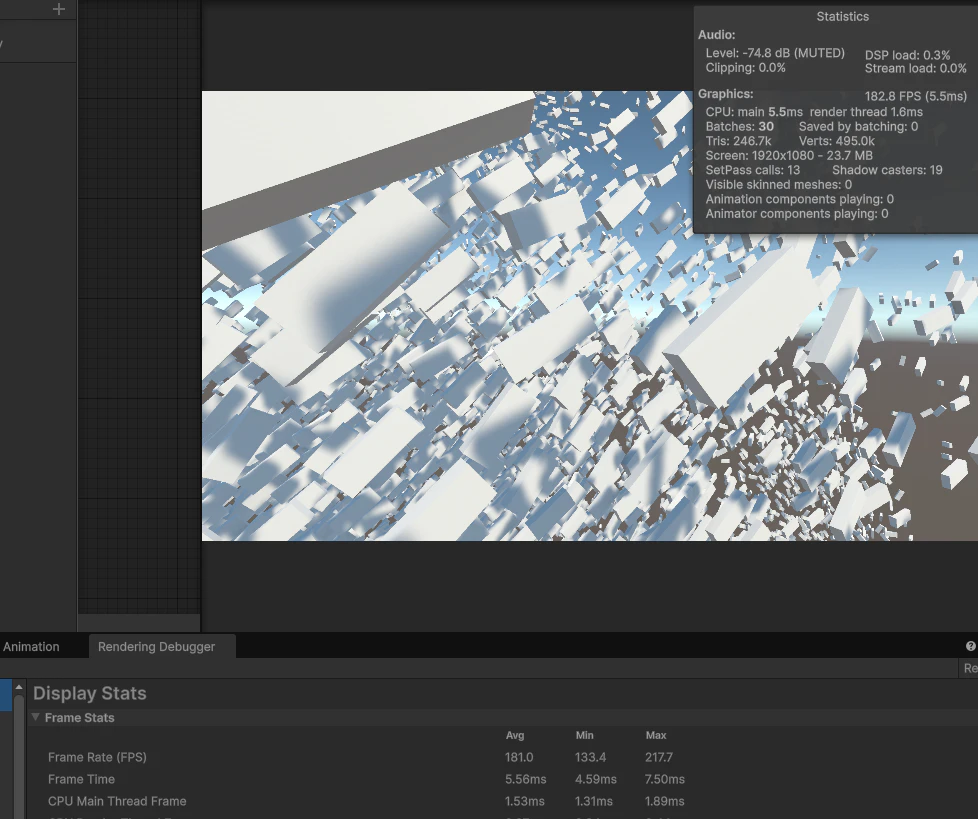Collapse the Frame Stats foldout triangle

pyautogui.click(x=36, y=717)
